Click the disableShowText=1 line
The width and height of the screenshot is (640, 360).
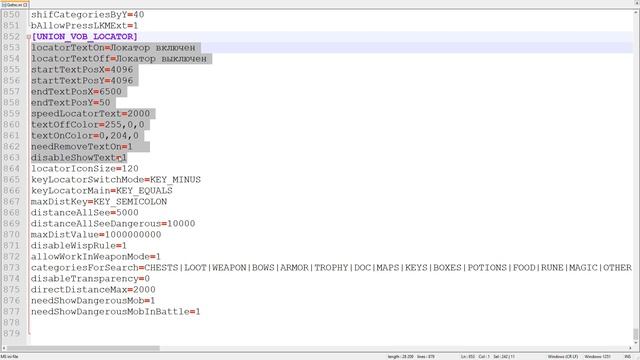tap(79, 158)
